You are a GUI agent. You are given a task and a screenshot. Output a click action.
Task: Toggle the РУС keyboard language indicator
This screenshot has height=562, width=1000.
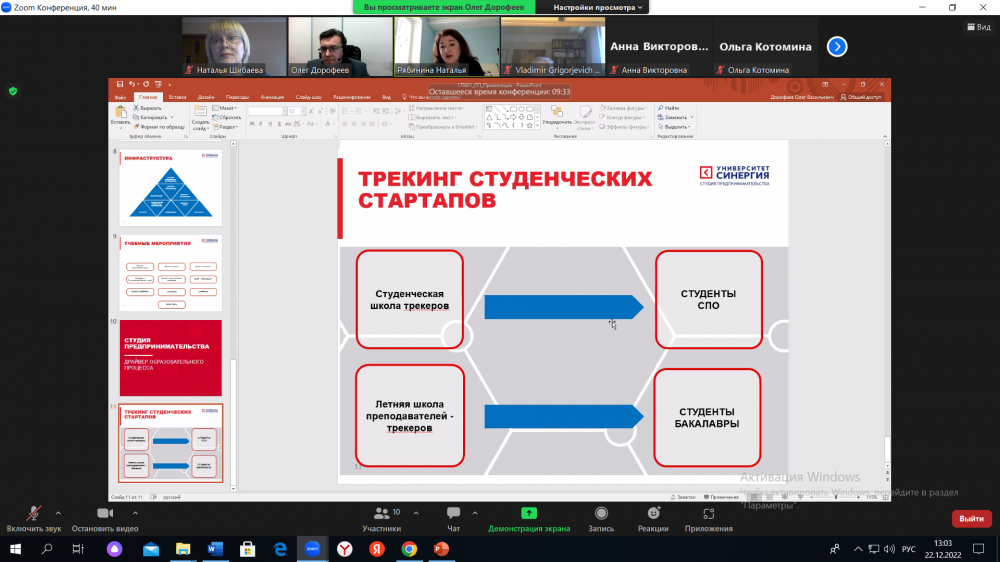click(x=909, y=549)
